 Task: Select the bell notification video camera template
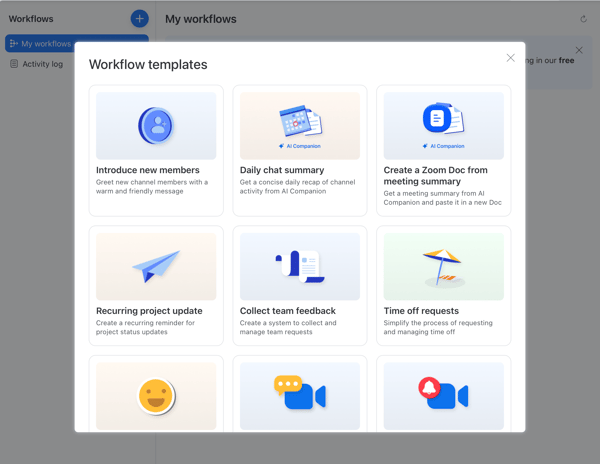click(x=443, y=395)
